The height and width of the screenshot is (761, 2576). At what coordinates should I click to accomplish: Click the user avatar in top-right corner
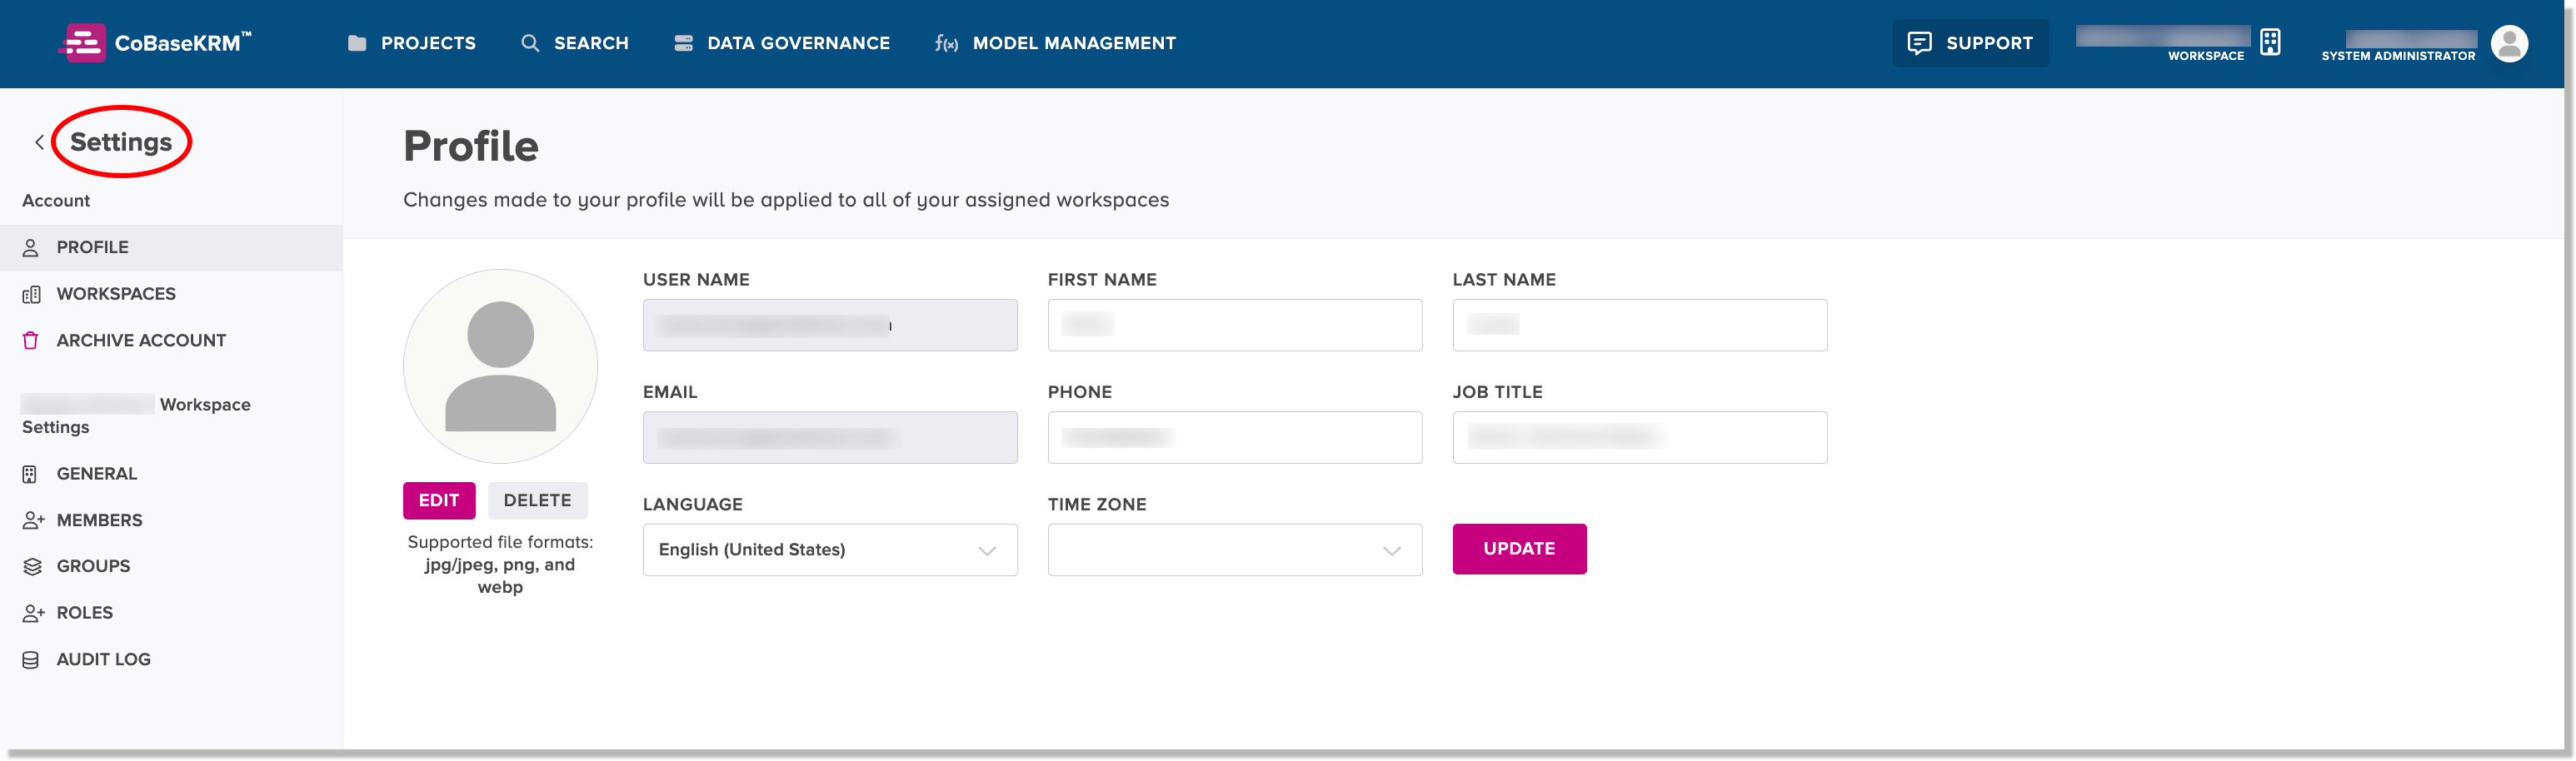coord(2510,43)
